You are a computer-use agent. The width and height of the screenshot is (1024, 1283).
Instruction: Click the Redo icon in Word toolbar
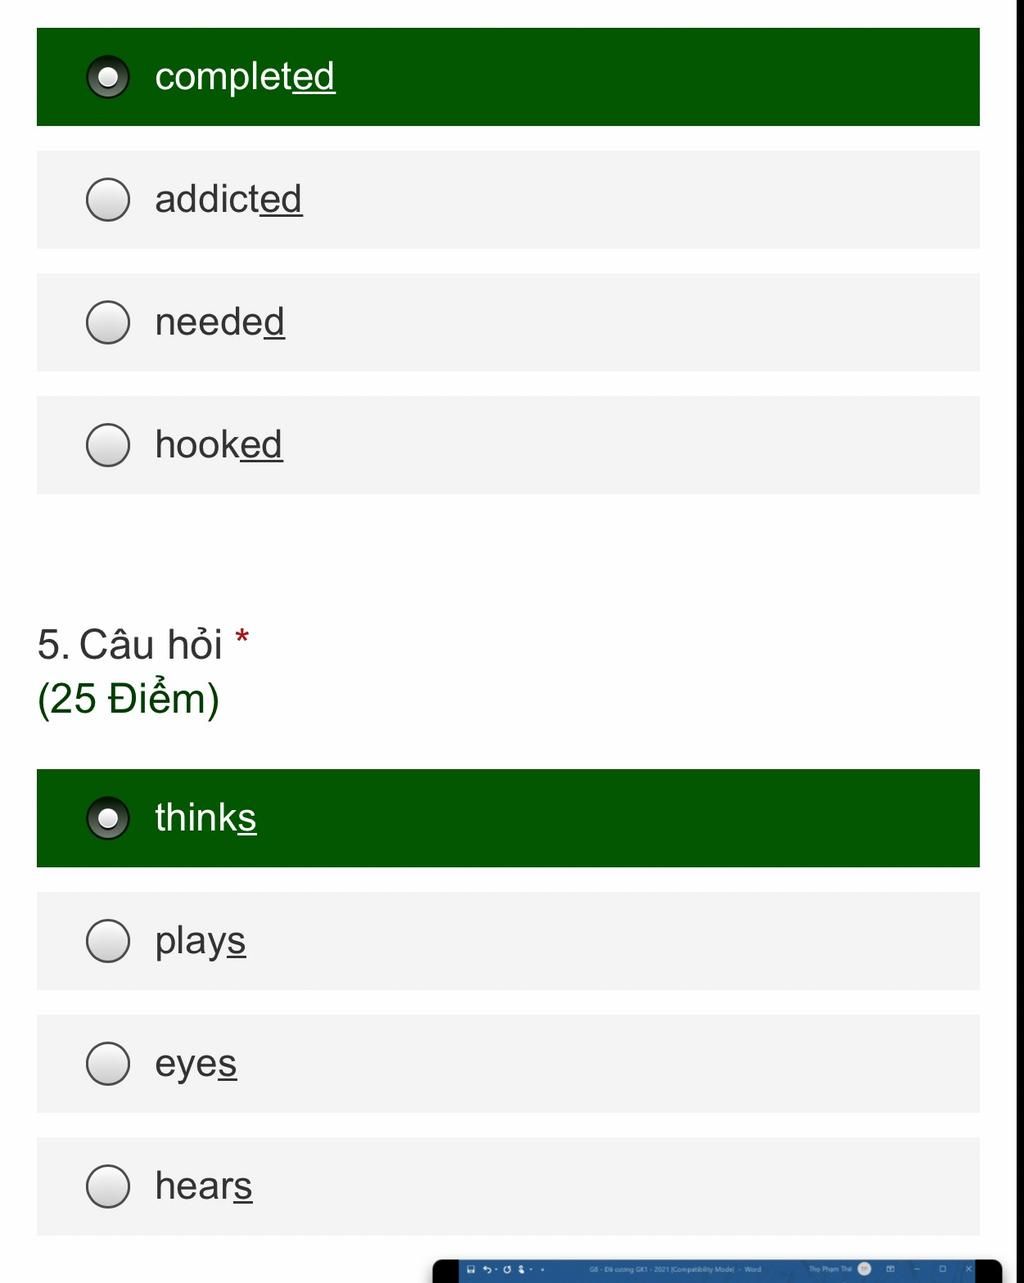[x=507, y=1269]
